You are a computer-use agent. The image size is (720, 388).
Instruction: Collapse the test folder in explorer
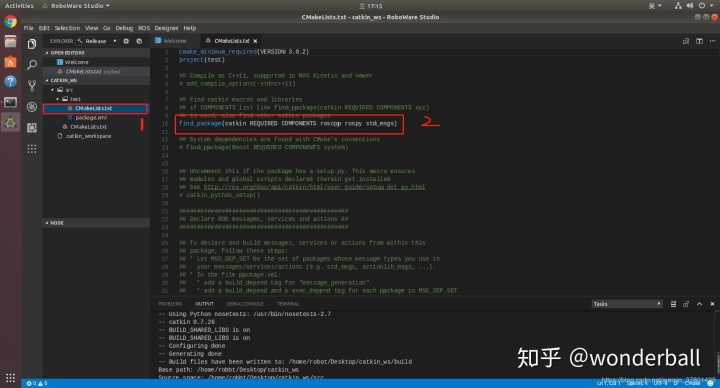58,99
